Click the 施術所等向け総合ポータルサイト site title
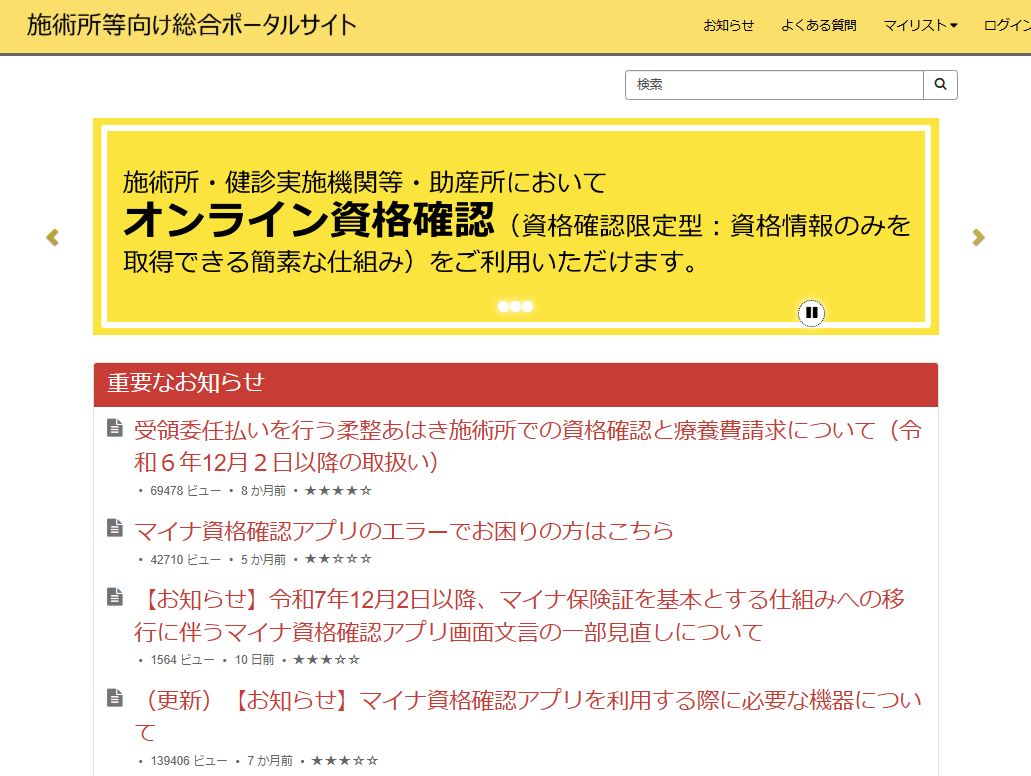 point(191,26)
